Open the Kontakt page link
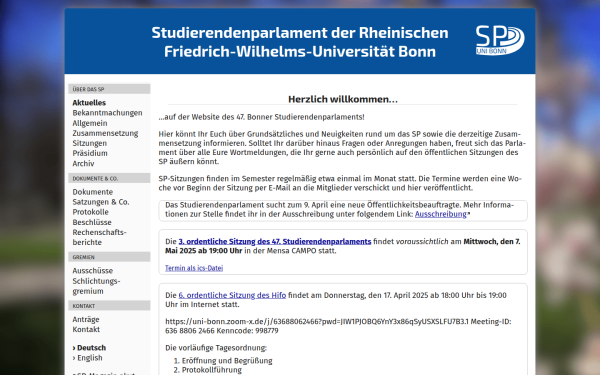Image resolution: width=600 pixels, height=375 pixels. coord(86,329)
